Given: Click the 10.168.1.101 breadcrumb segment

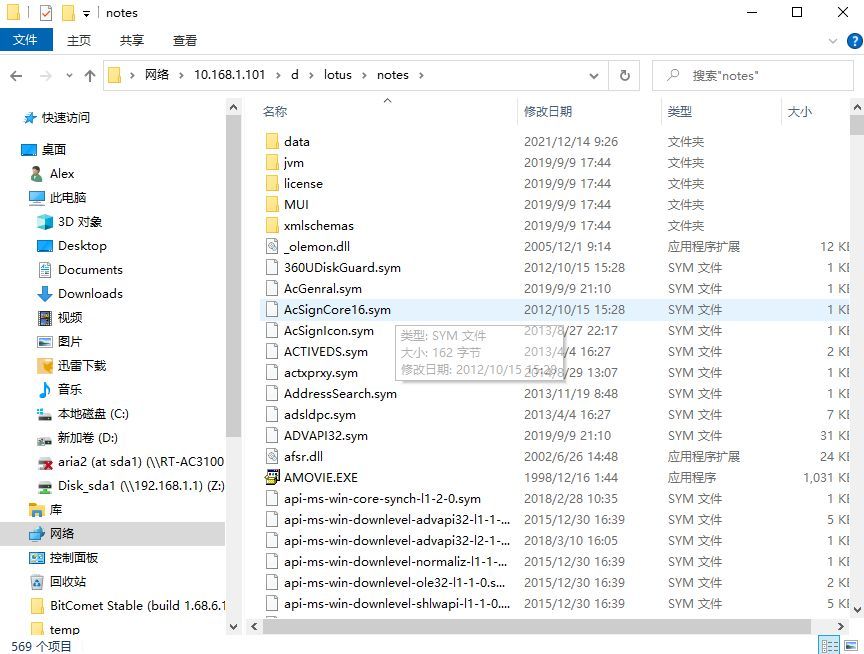Looking at the screenshot, I should pos(229,75).
